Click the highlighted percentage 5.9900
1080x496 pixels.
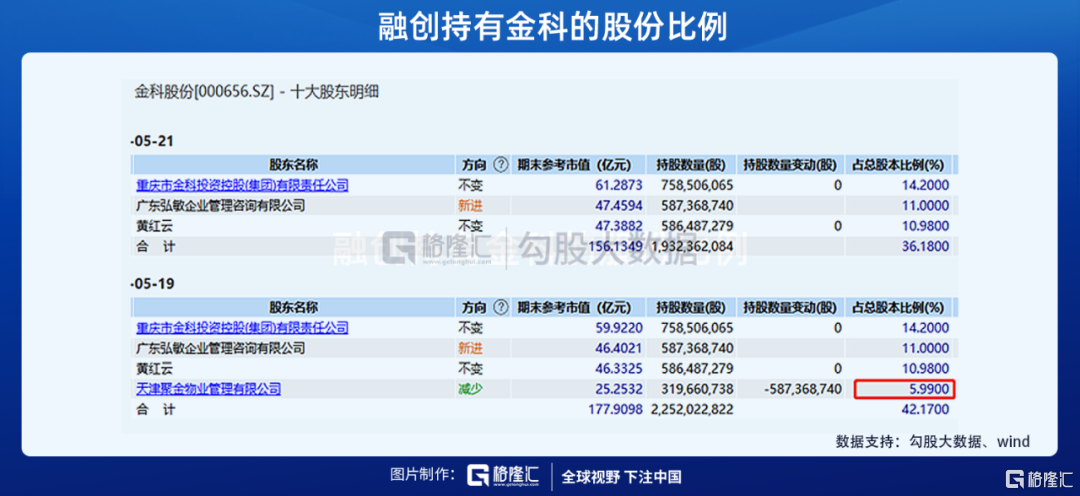(x=930, y=390)
